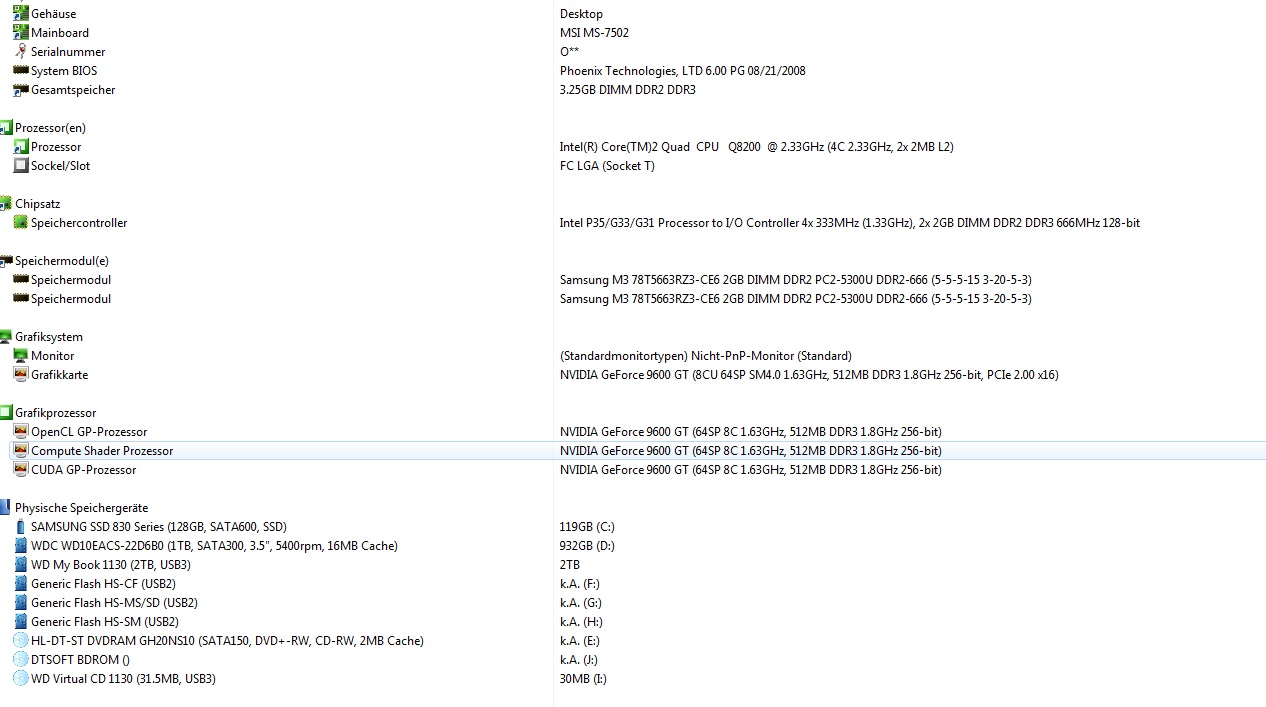Image resolution: width=1266 pixels, height=707 pixels.
Task: Select the FC LGA (Socket T) value
Action: pyautogui.click(x=607, y=166)
